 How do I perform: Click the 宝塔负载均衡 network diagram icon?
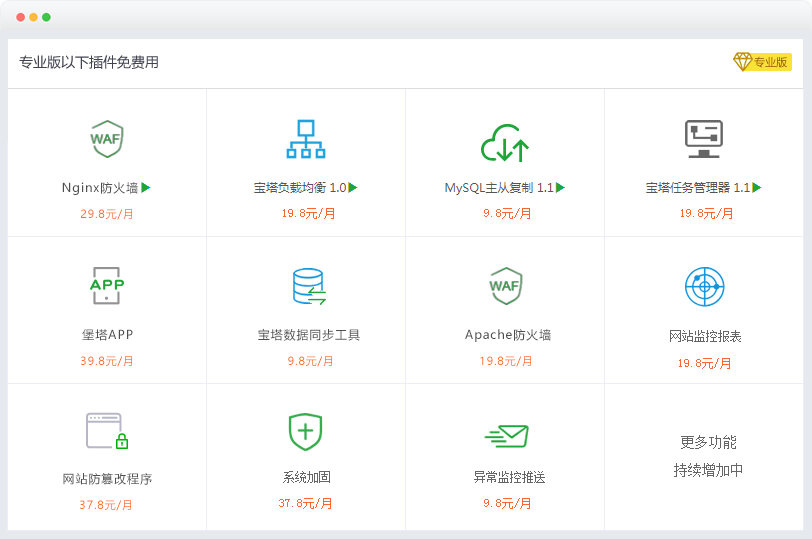306,139
